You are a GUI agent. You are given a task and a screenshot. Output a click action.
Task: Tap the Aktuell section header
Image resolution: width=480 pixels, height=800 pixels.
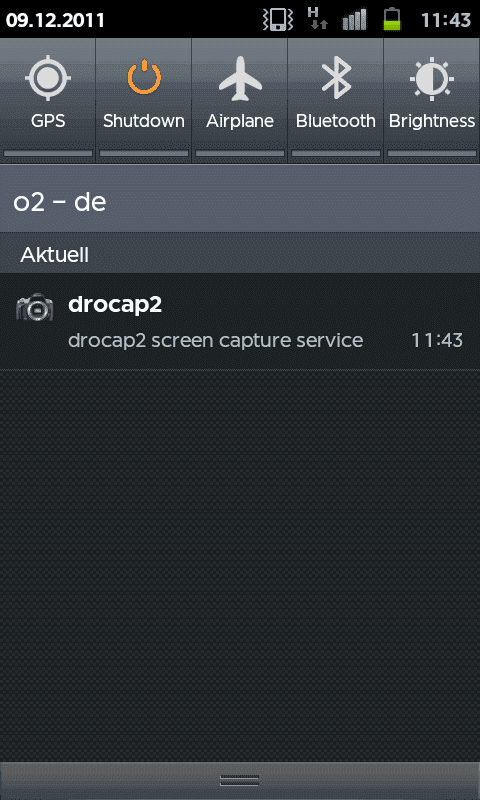pyautogui.click(x=55, y=255)
